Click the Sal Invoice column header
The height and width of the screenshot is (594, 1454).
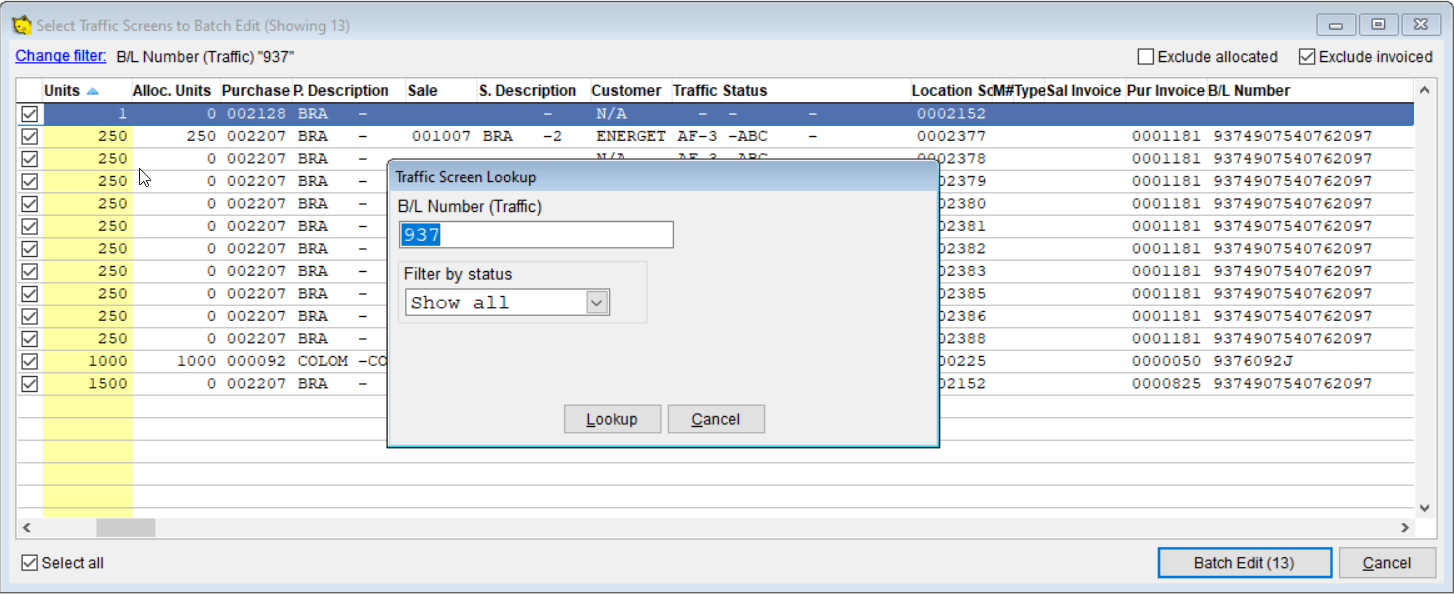[1084, 91]
